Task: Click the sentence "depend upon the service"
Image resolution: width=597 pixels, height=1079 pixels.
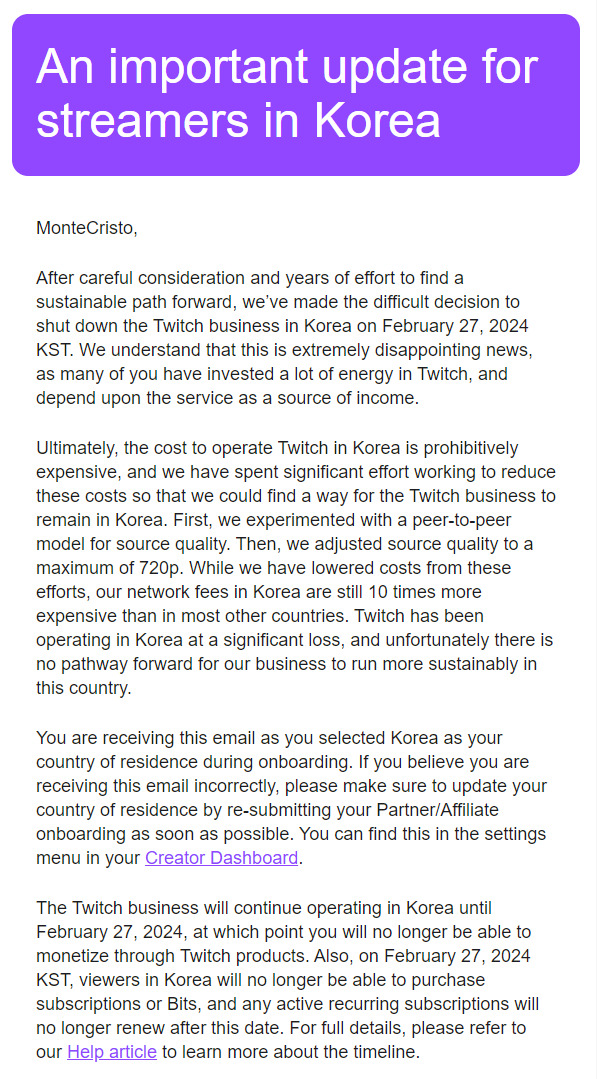Action: pyautogui.click(x=227, y=398)
